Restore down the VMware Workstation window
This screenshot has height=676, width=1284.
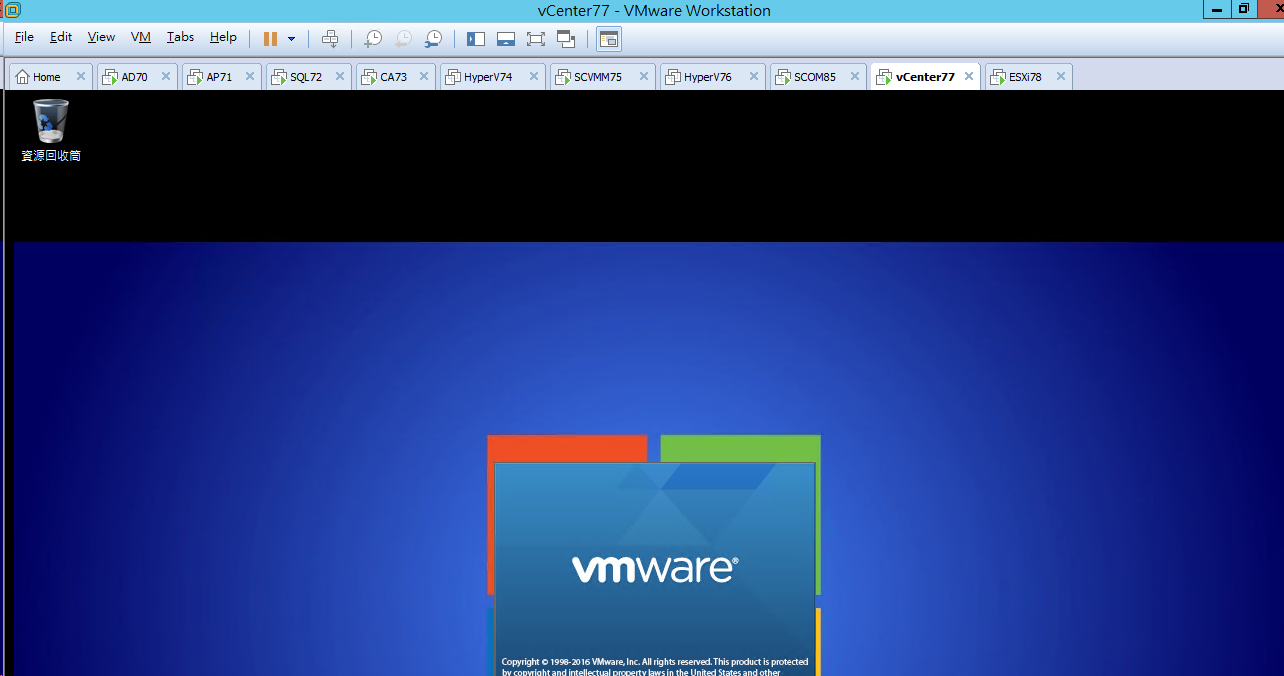[x=1243, y=9]
